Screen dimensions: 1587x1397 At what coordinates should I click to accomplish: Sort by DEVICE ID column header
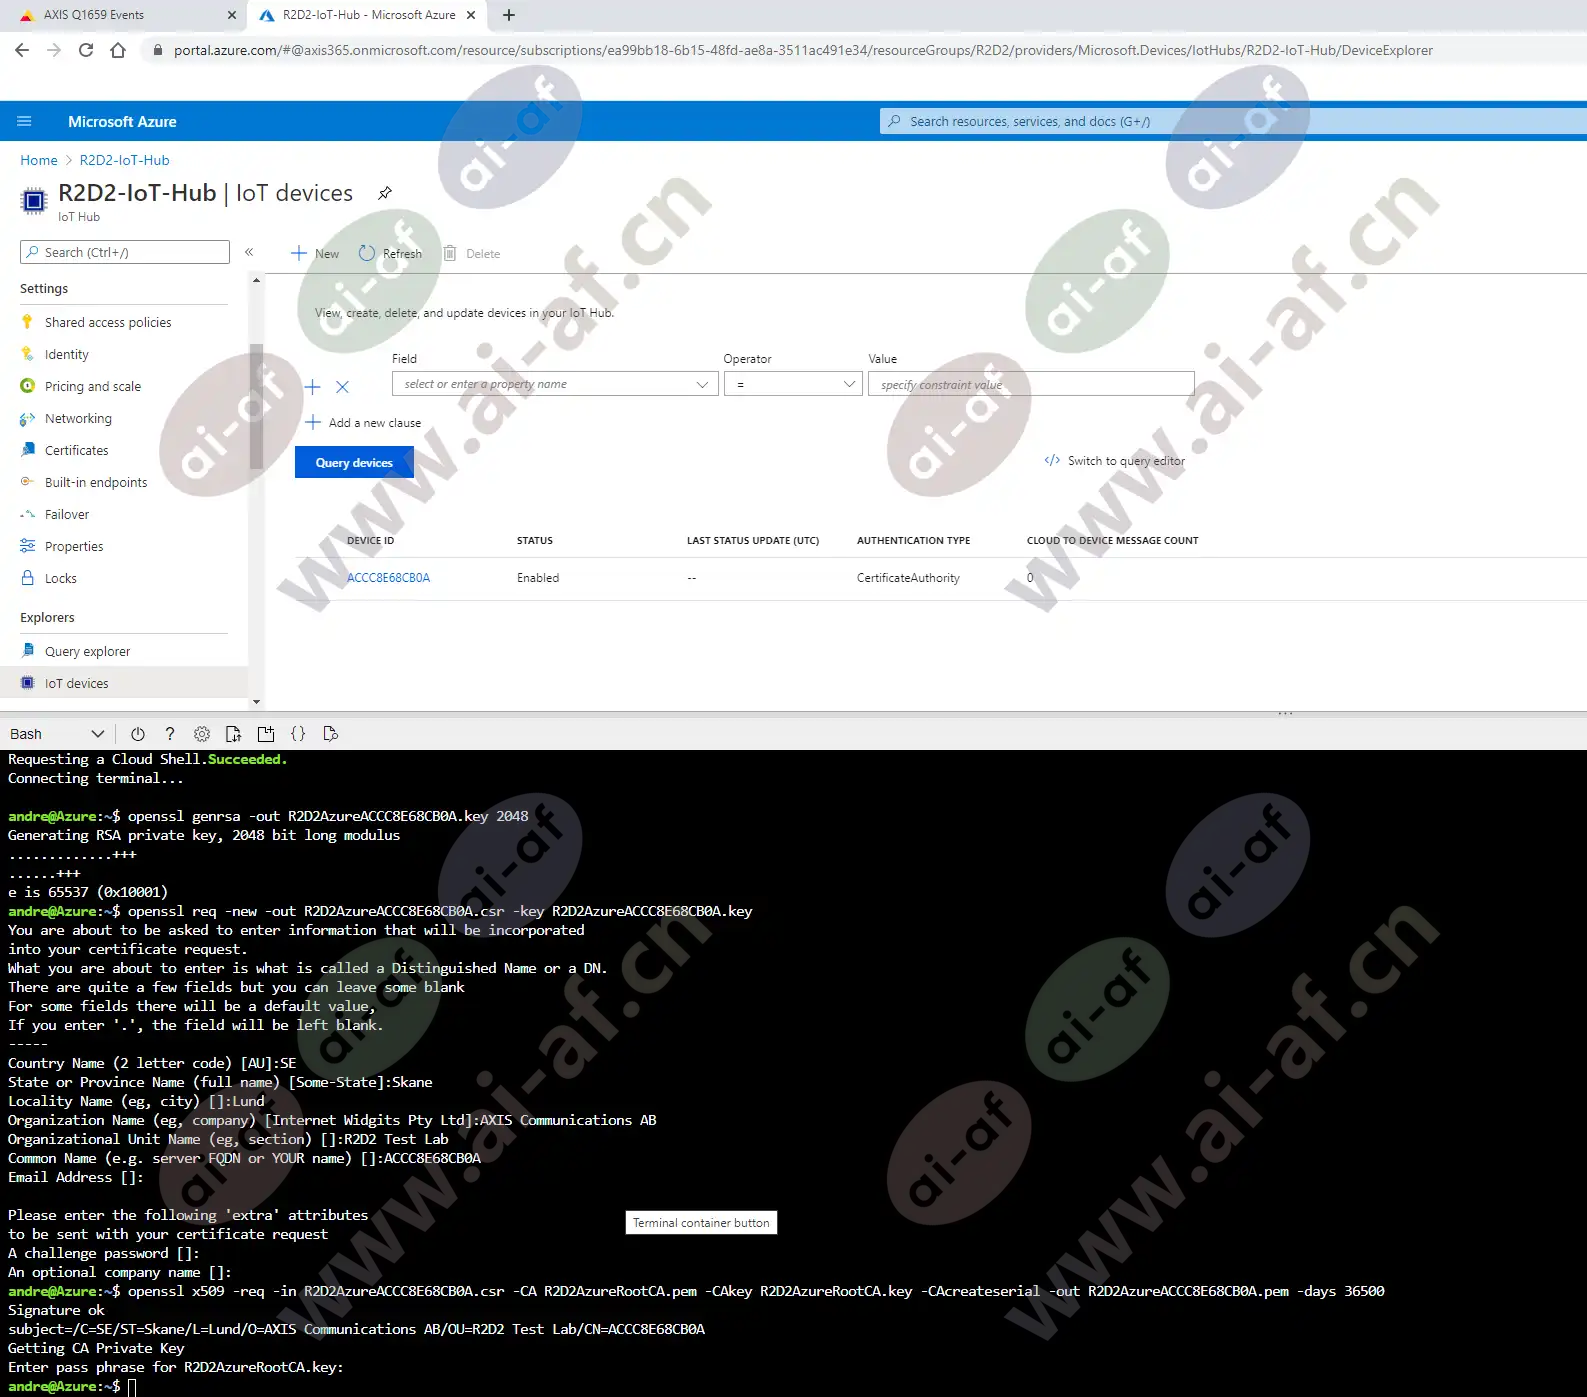[x=370, y=541]
